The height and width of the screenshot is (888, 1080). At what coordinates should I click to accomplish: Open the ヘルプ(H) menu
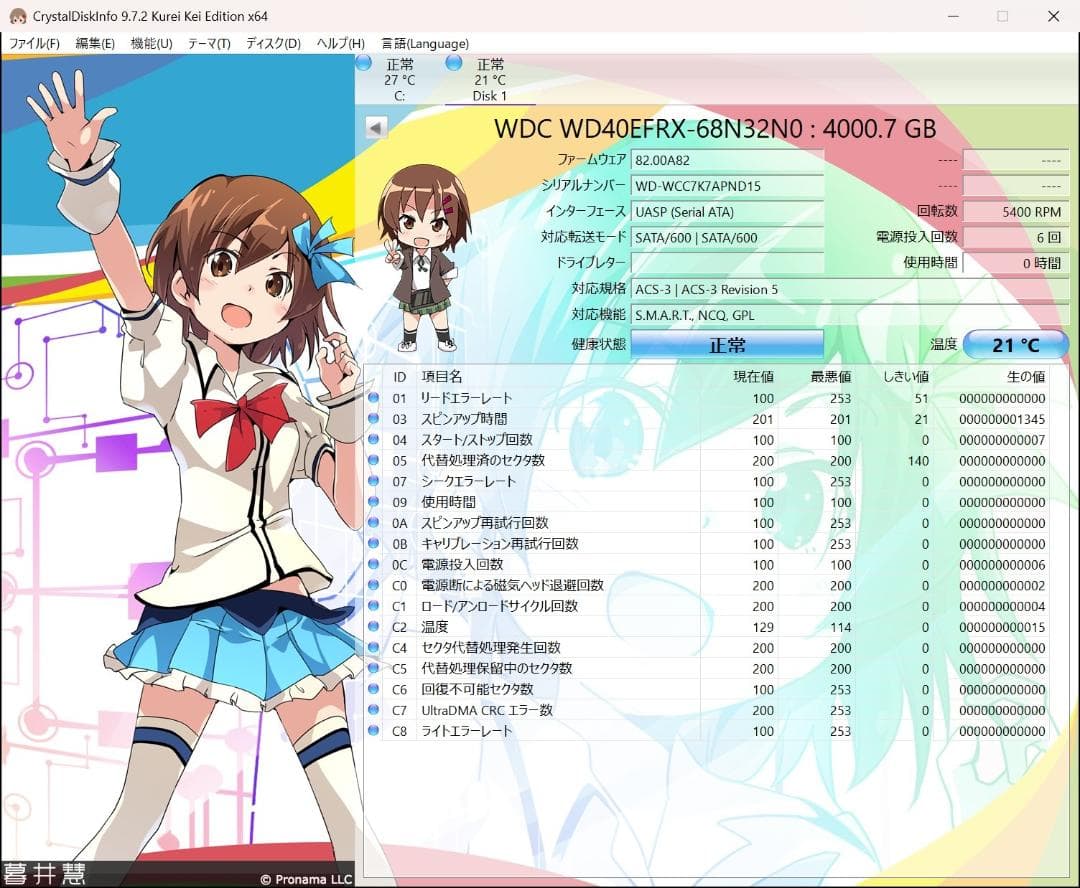tap(340, 43)
